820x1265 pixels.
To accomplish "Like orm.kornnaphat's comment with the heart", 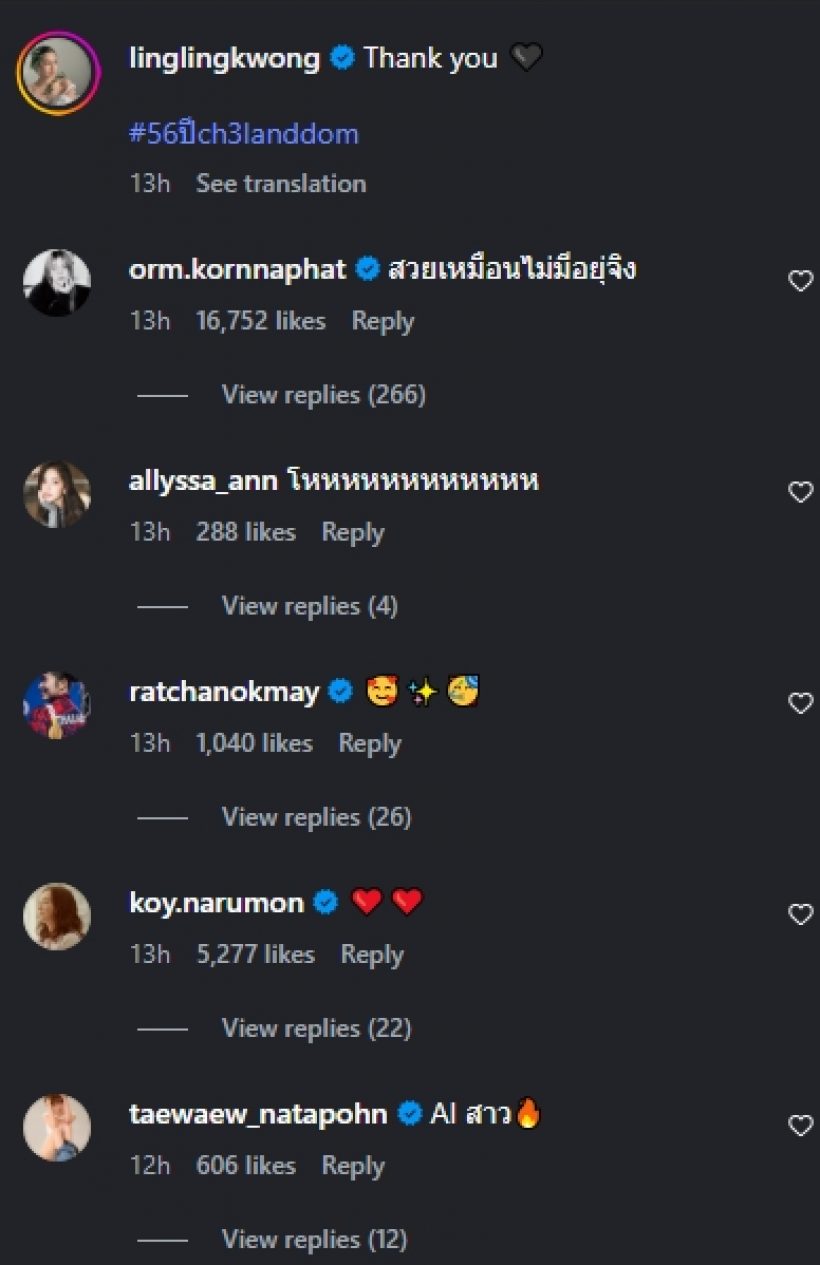I will 800,282.
